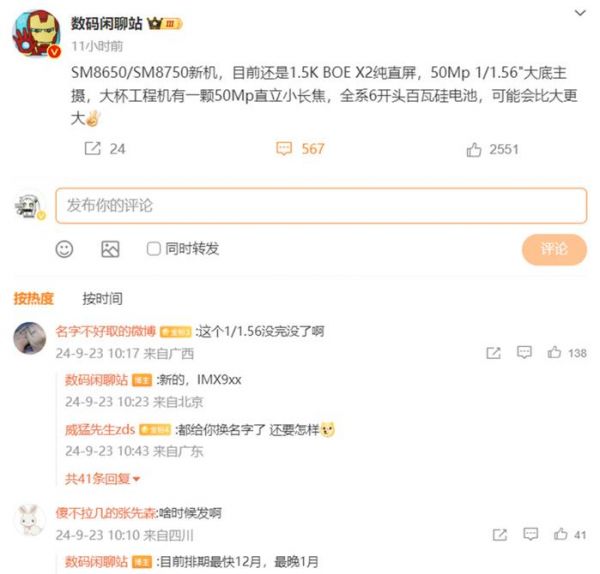This screenshot has width=600, height=574.
Task: Open the post options chevron menu
Action: tap(580, 13)
